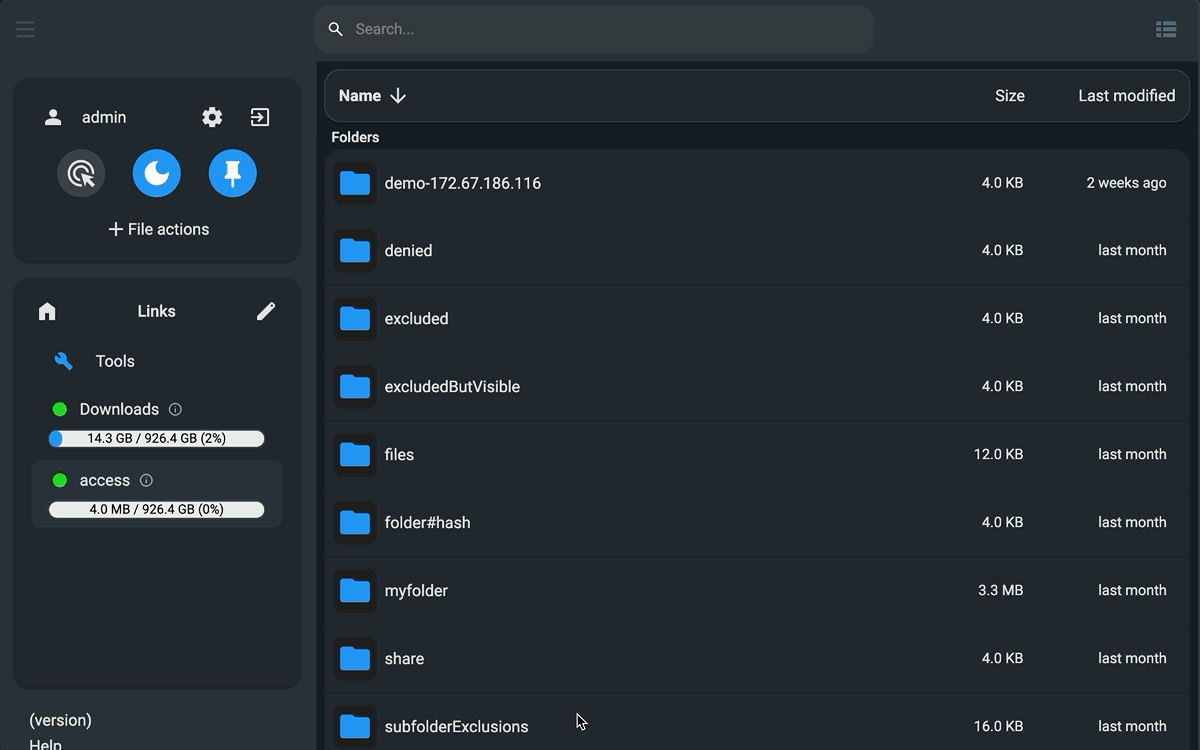Click the Links heading
Screen dimensions: 1200x750
point(156,311)
